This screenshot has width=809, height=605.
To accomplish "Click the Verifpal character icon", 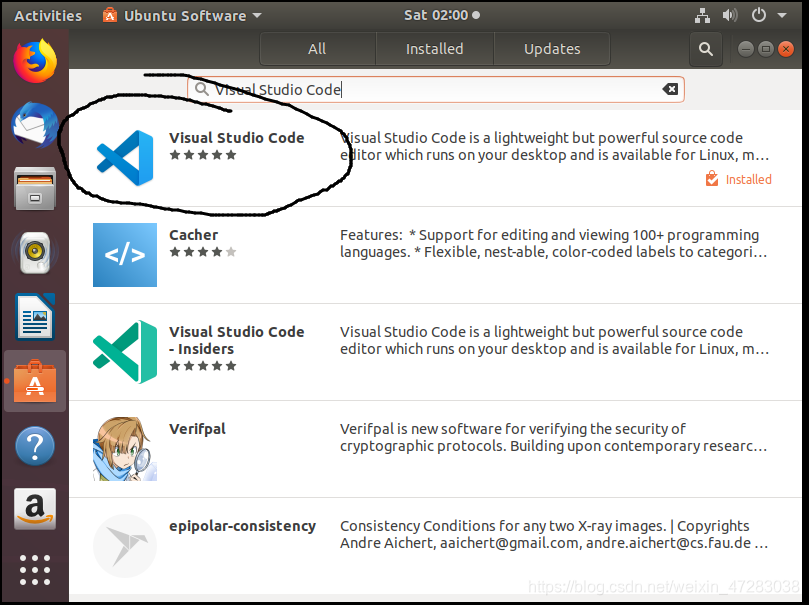I will [x=125, y=449].
